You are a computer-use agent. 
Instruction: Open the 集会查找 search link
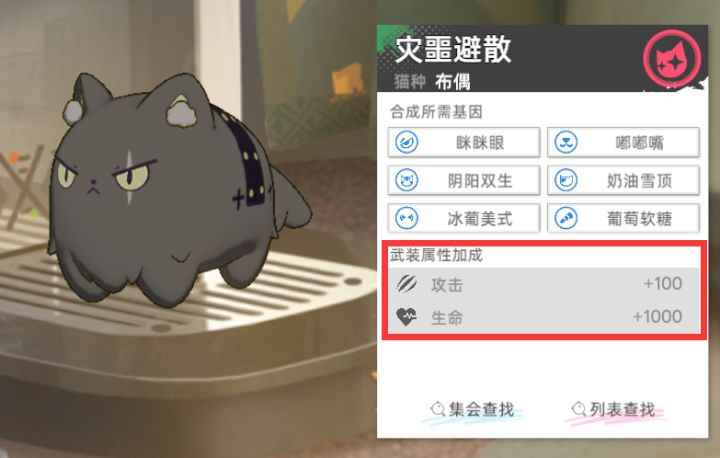(x=473, y=410)
